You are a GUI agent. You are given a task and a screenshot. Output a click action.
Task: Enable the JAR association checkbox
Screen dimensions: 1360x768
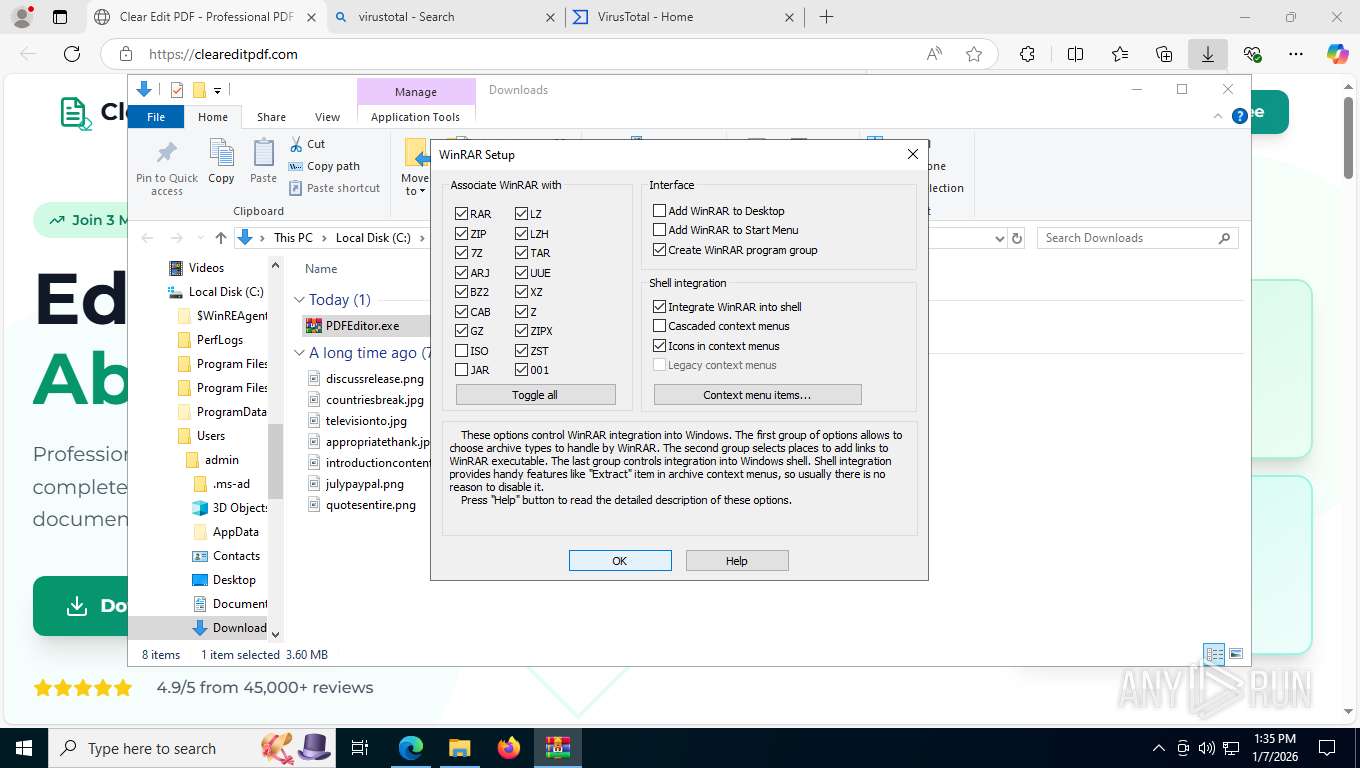coord(461,370)
